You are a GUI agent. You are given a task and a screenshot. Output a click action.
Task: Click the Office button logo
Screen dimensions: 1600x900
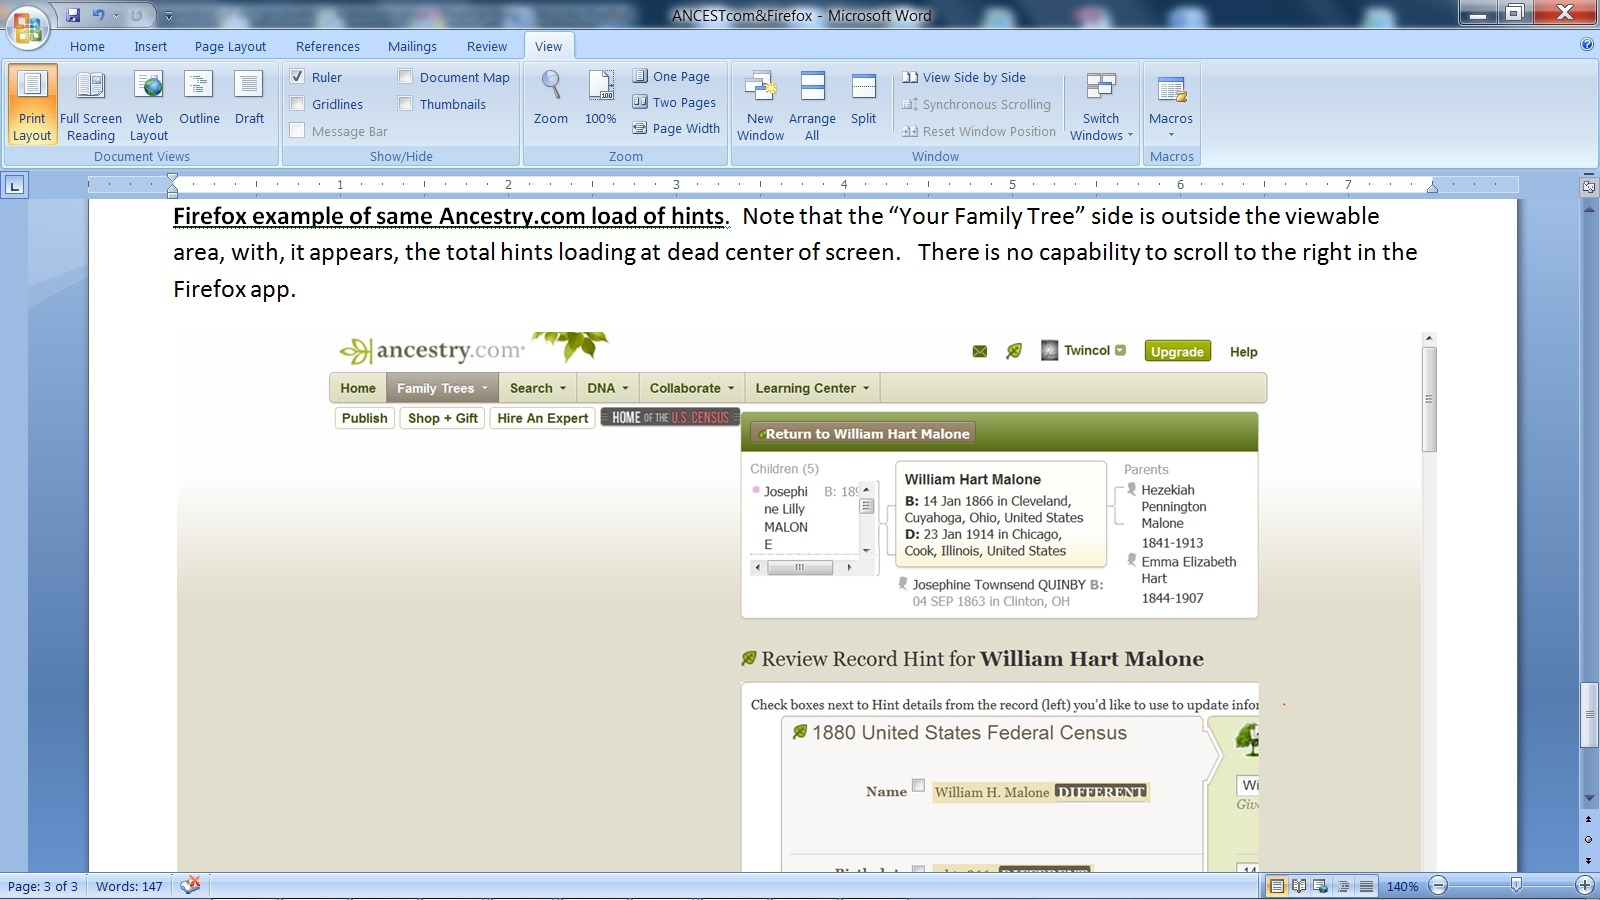click(28, 27)
